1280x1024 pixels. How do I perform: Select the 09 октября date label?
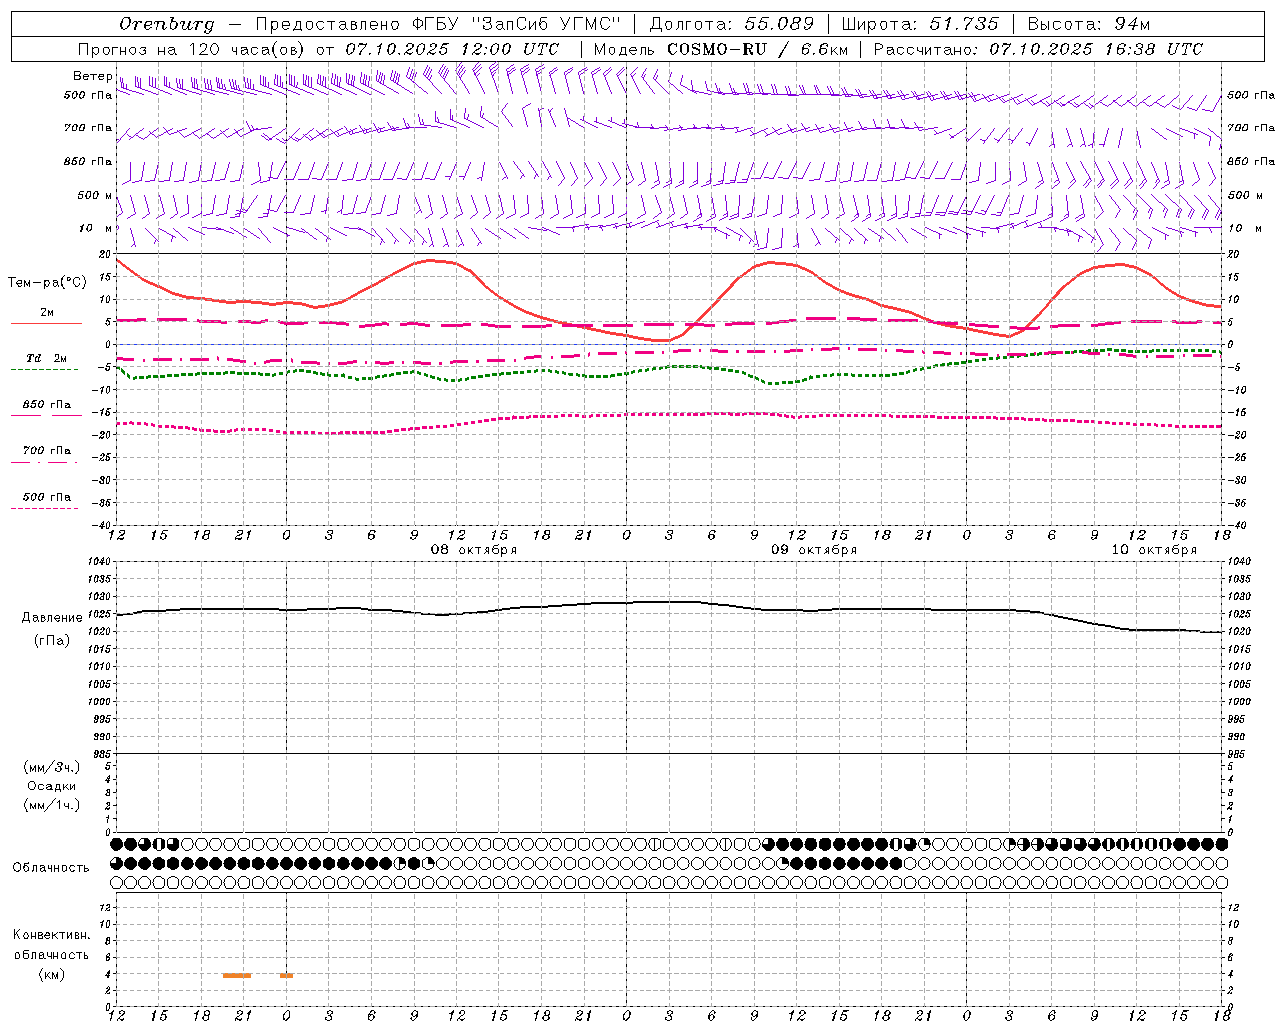pyautogui.click(x=814, y=550)
